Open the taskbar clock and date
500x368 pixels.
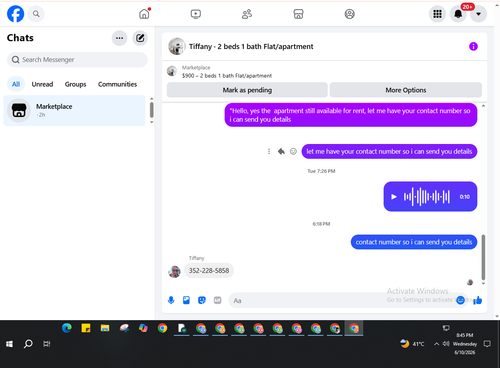pyautogui.click(x=465, y=344)
